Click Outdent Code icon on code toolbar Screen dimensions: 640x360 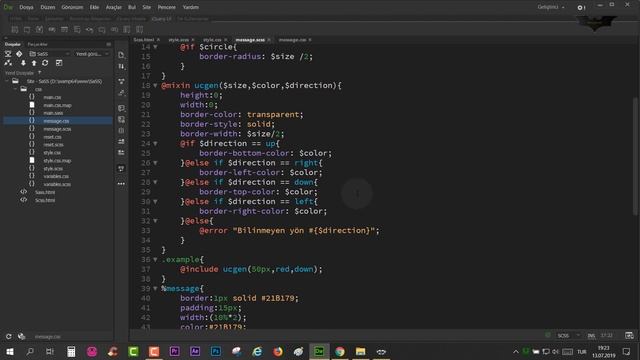tap(121, 153)
